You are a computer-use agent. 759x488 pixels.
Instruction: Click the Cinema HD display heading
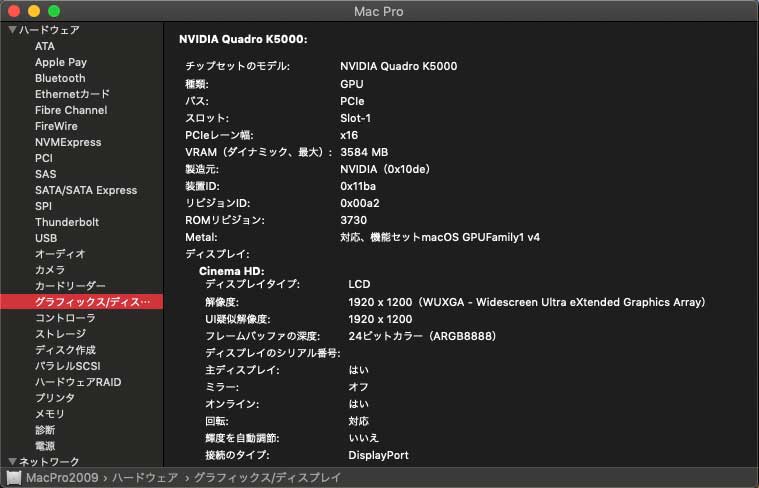coord(231,271)
